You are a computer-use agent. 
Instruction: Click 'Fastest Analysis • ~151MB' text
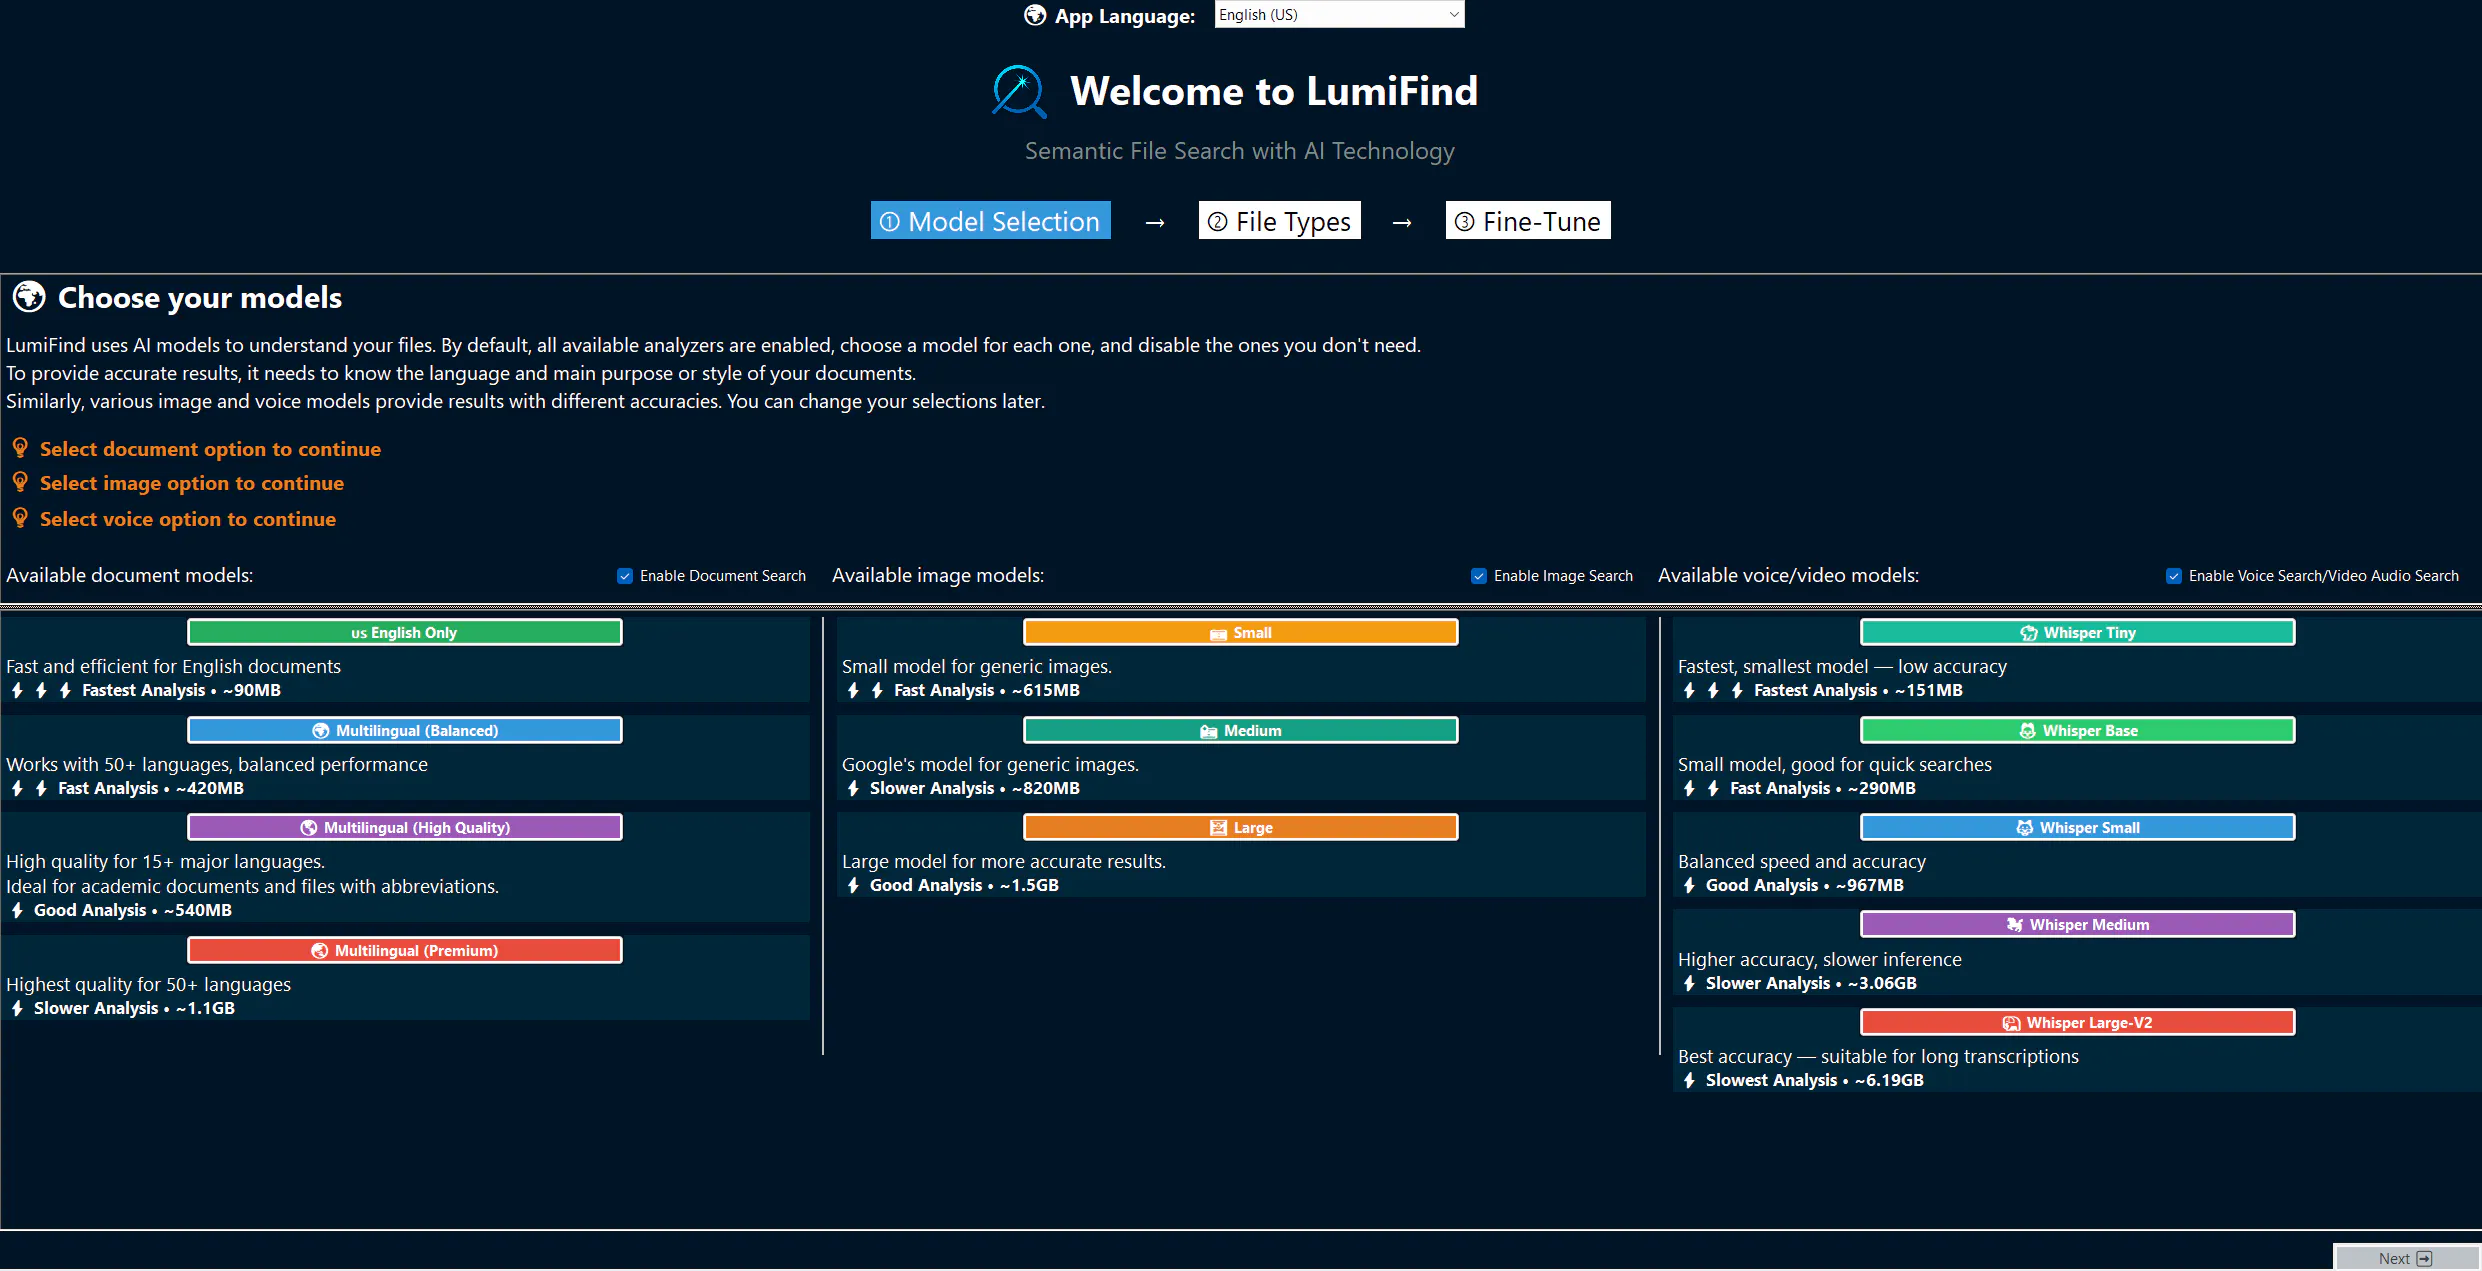(1858, 690)
